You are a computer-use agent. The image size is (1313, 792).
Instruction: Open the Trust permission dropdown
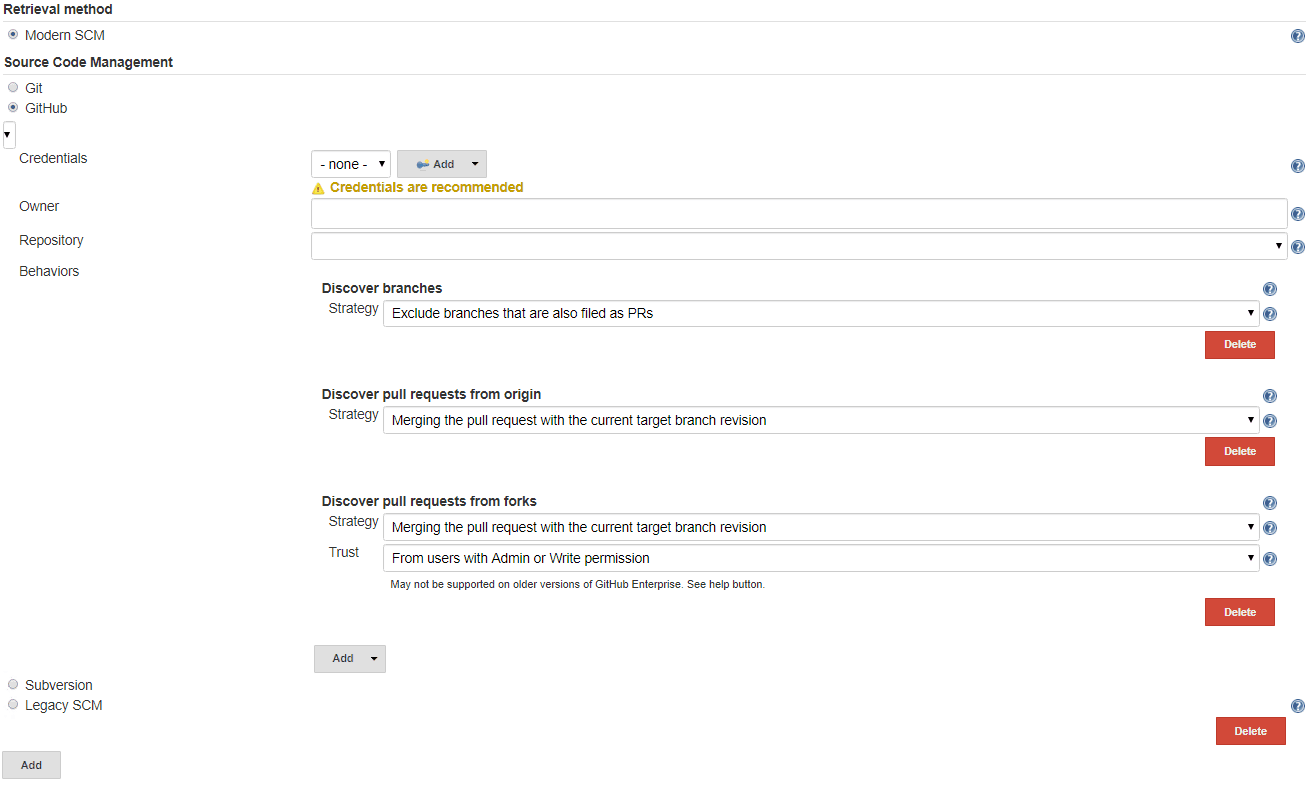(820, 559)
